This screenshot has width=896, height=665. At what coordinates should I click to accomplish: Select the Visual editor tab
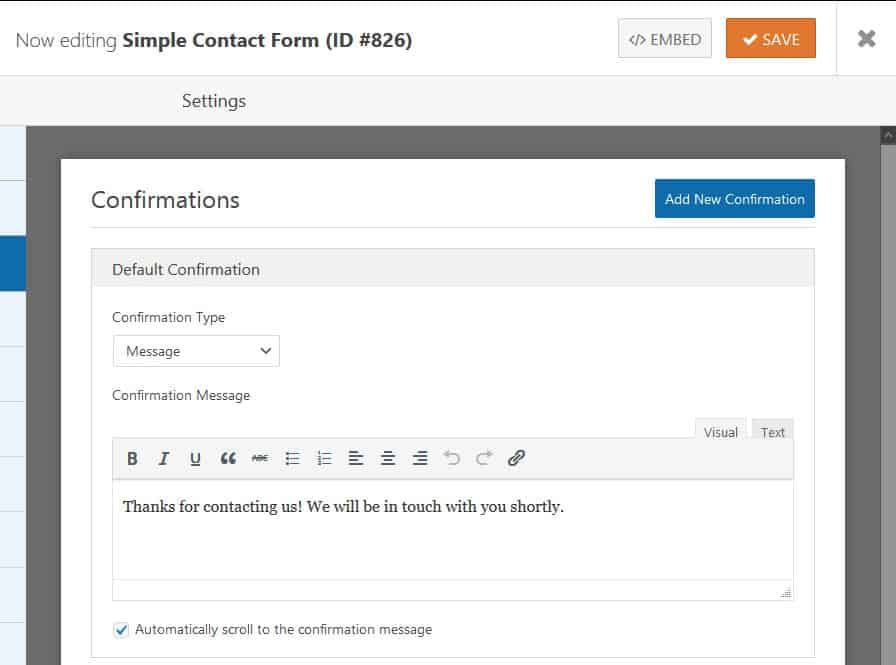(721, 432)
